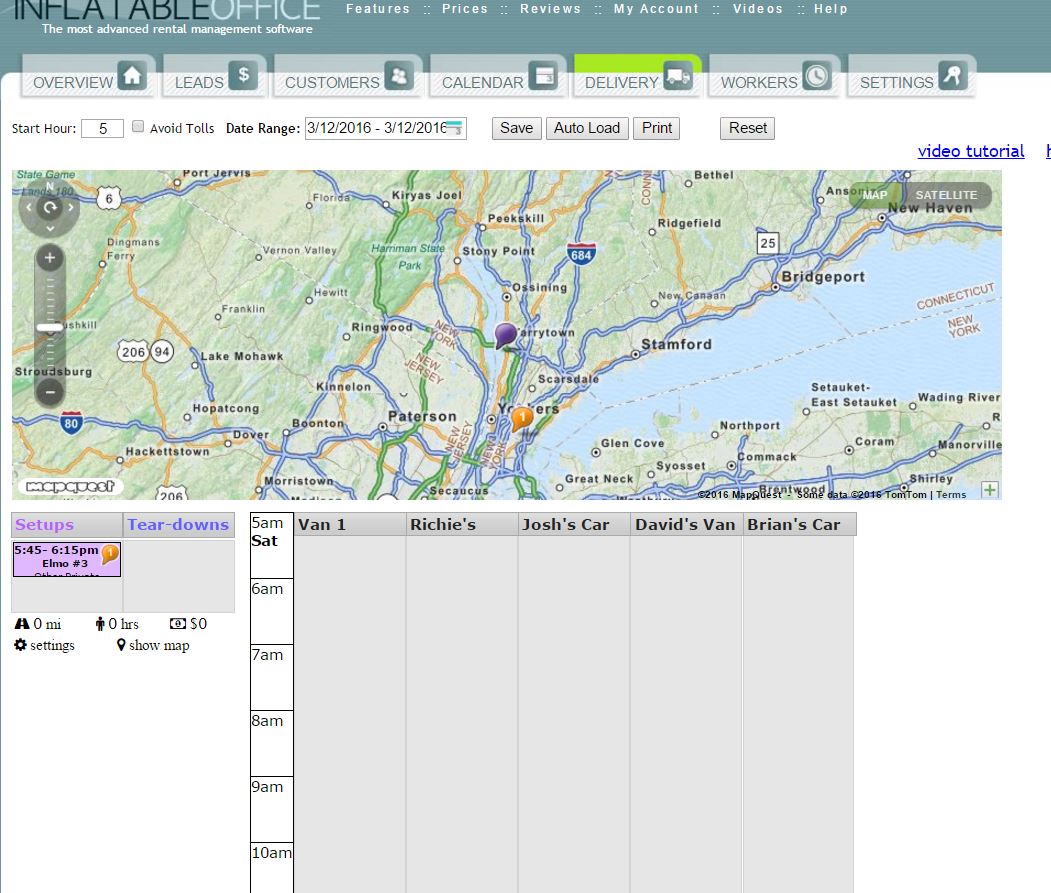
Task: Click the map zoom out minus button
Action: [50, 391]
